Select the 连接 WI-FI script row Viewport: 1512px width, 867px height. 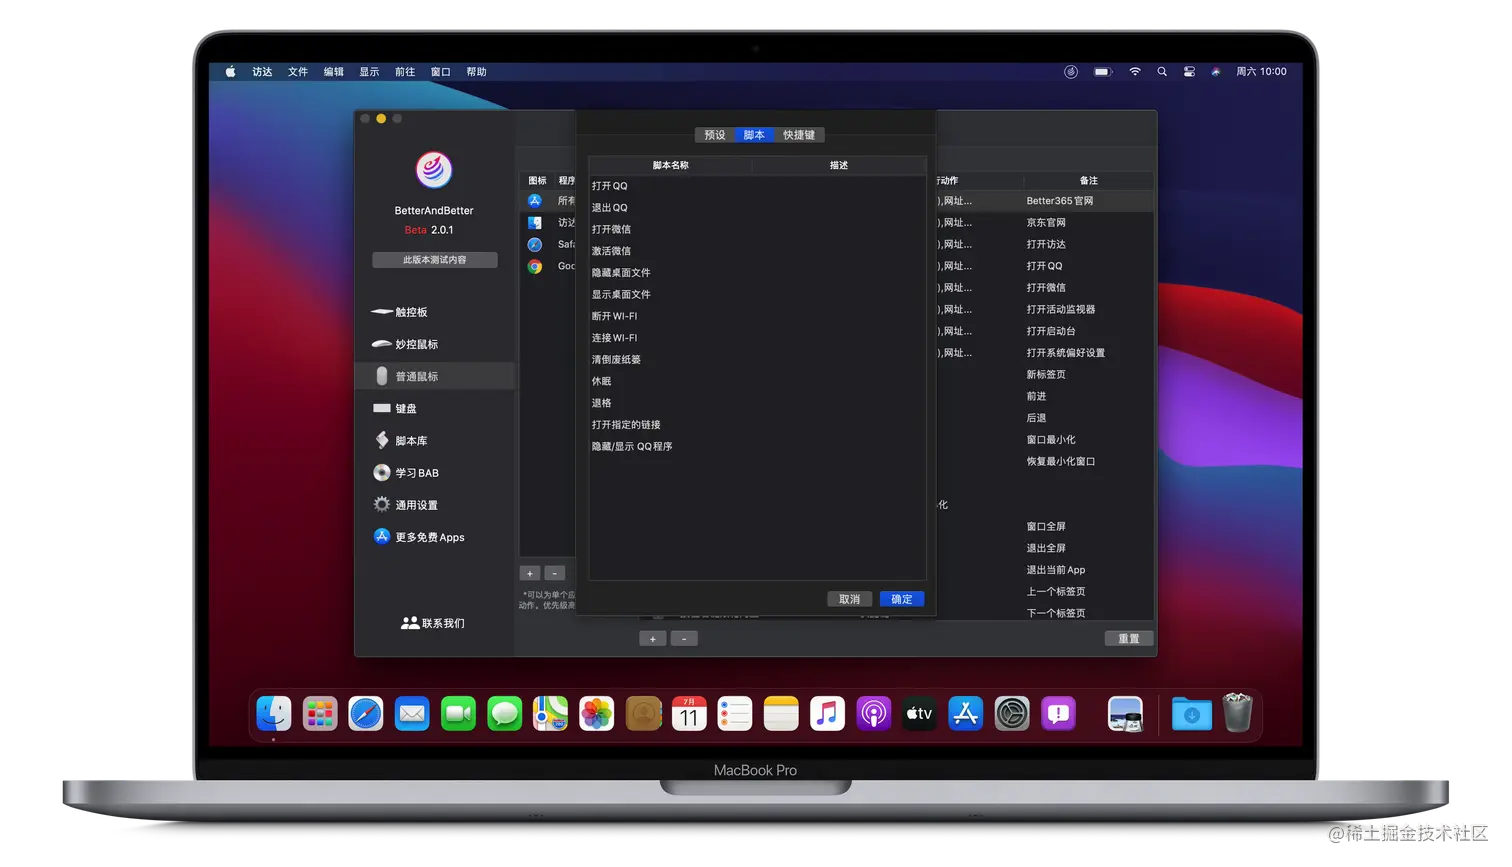(757, 338)
